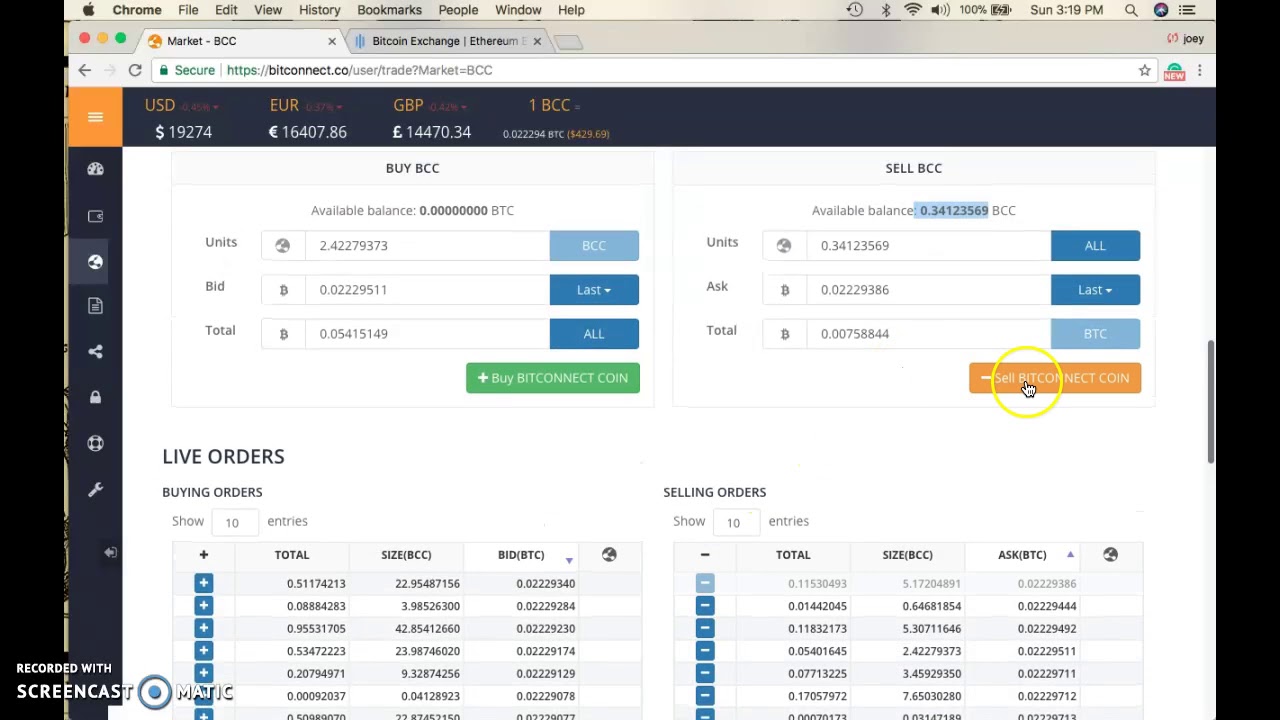The image size is (1280, 720).
Task: Open the document icon in sidebar
Action: click(x=95, y=306)
